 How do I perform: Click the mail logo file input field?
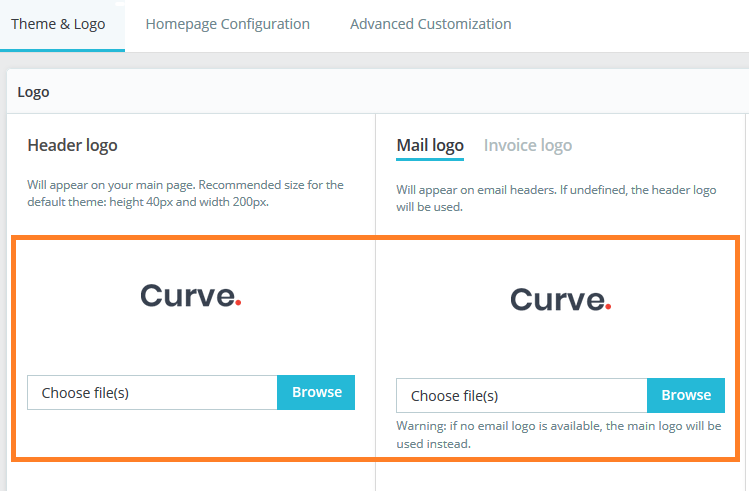[x=522, y=396]
